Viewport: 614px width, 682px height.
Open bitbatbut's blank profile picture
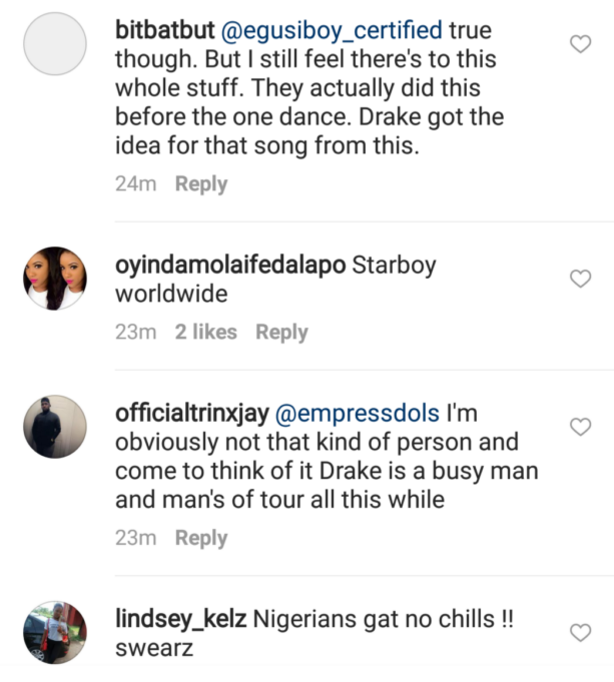point(55,43)
